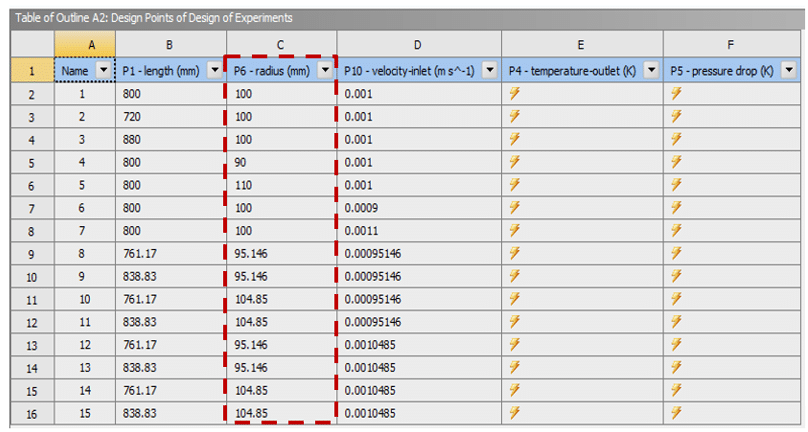This screenshot has height=432, width=808.
Task: Click the temperature-outlet lightning icon in design point 4 row
Action: pos(514,162)
